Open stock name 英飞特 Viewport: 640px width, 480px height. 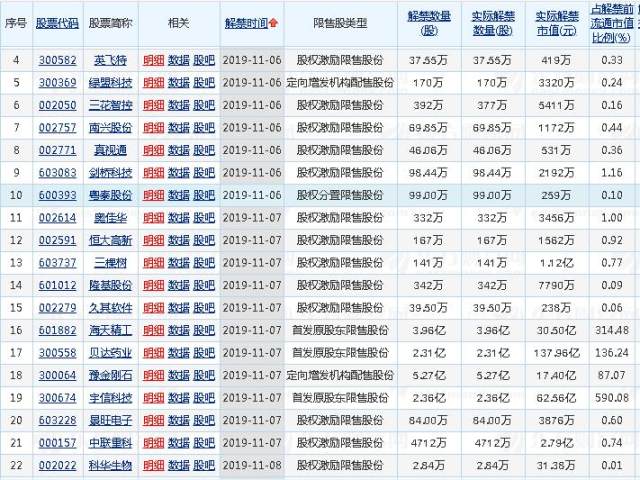tap(111, 60)
